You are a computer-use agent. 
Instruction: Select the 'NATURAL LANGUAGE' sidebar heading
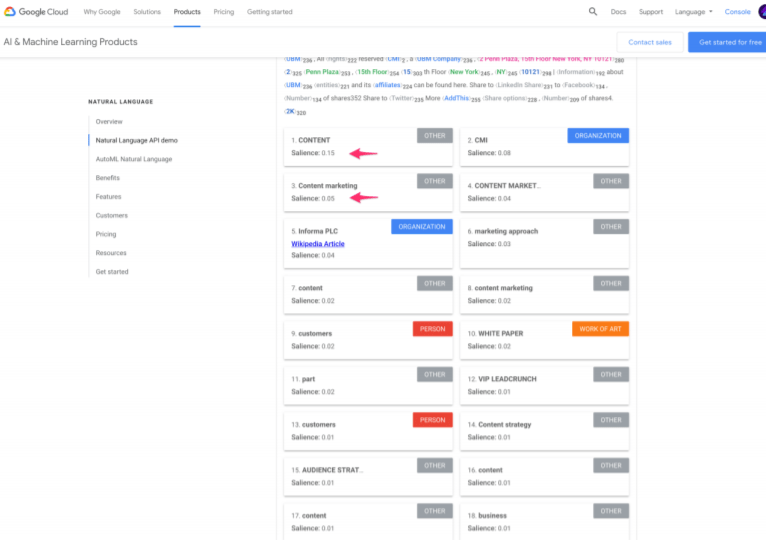click(x=121, y=102)
